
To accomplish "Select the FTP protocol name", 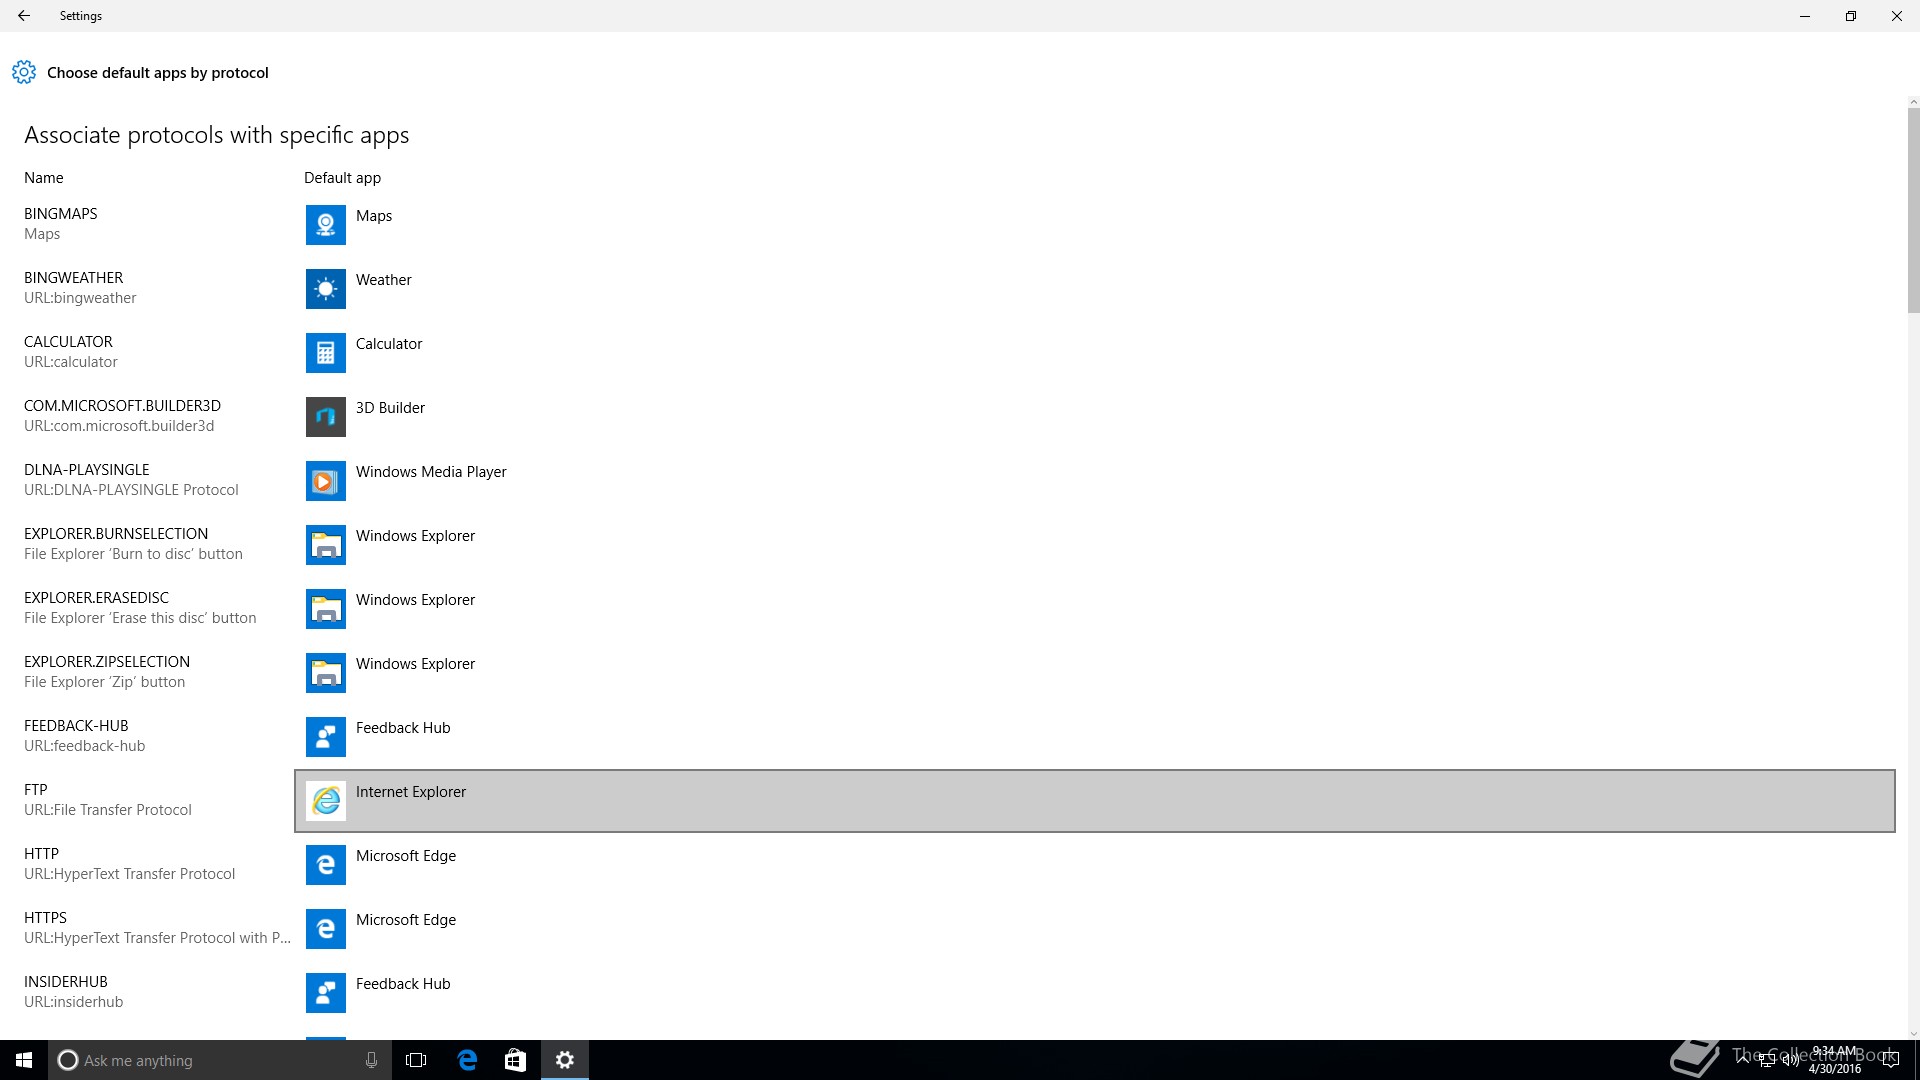I will click(36, 790).
